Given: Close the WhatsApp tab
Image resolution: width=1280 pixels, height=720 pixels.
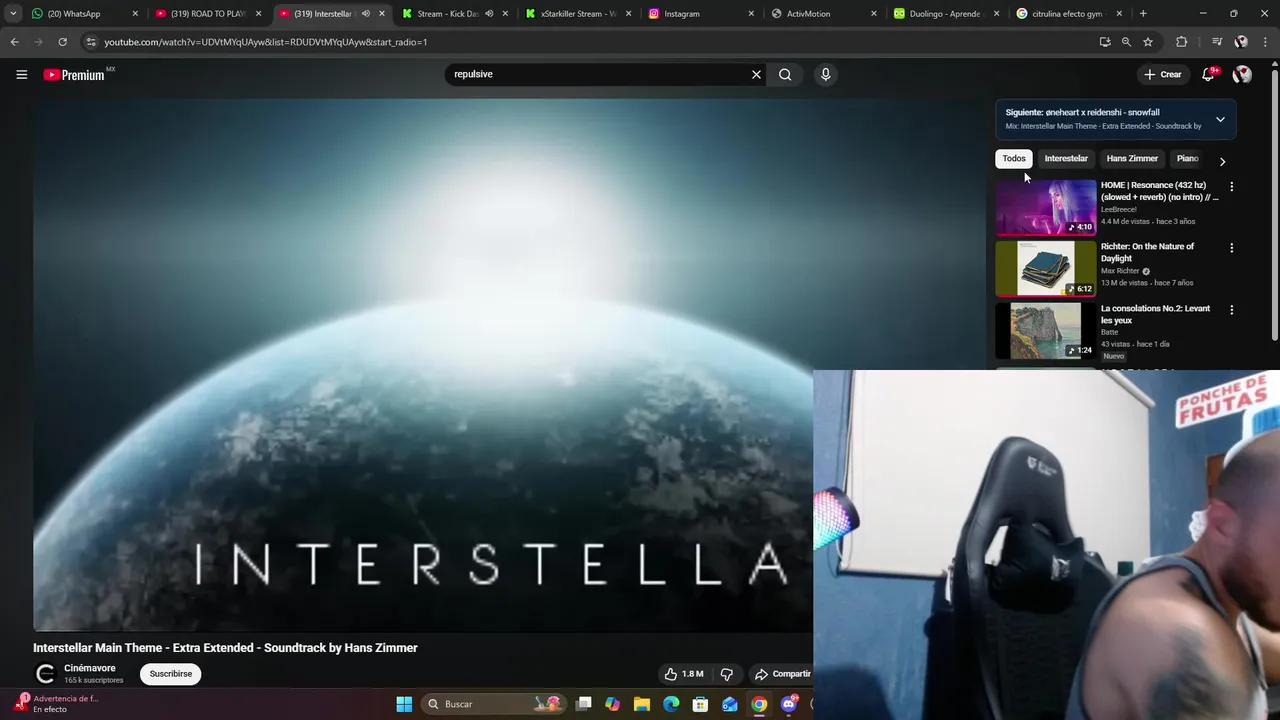Looking at the screenshot, I should pyautogui.click(x=135, y=14).
